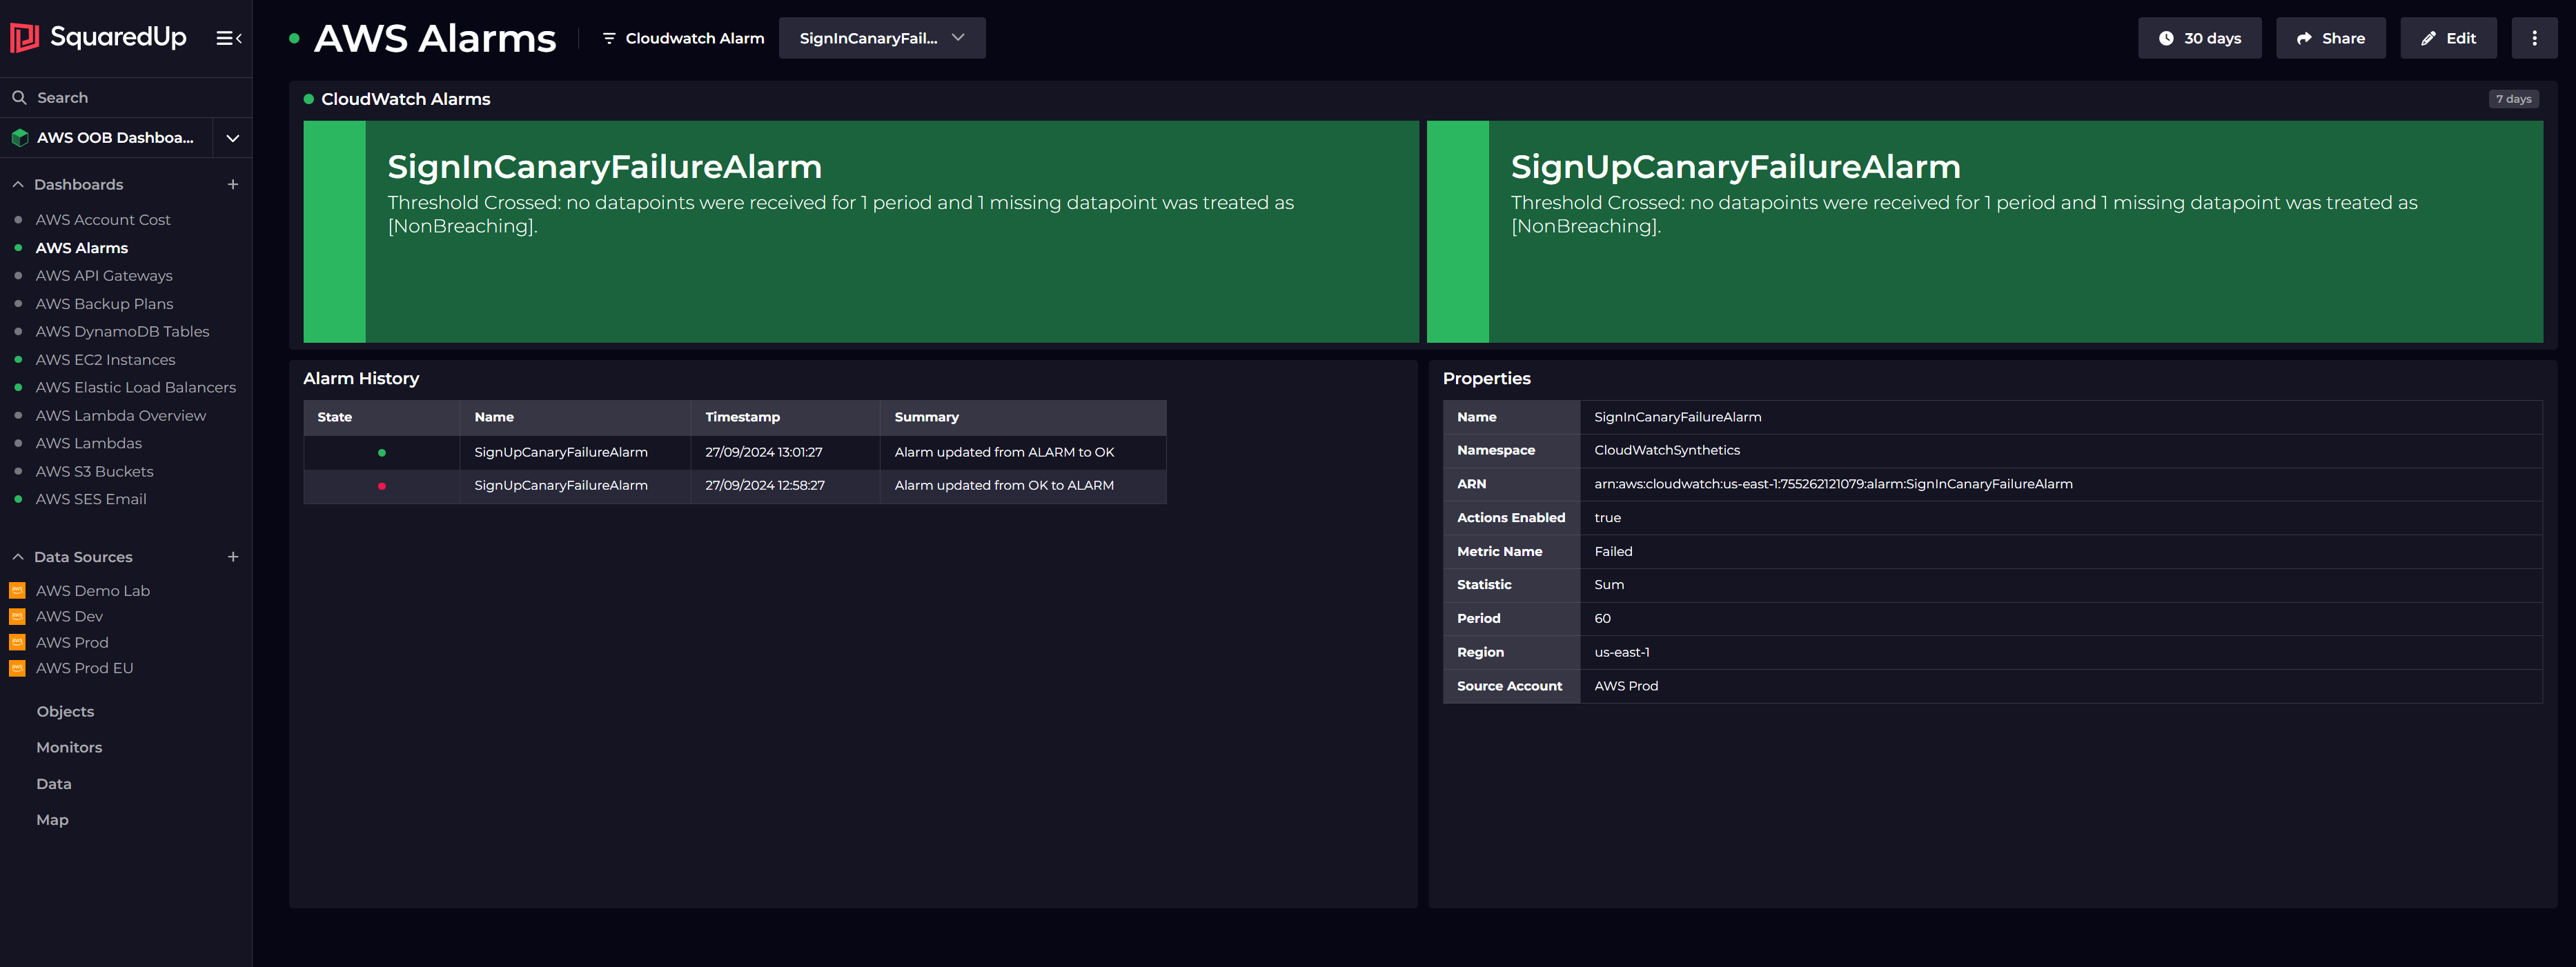Open AWS Account Cost dashboard
The image size is (2576, 967).
coord(103,219)
